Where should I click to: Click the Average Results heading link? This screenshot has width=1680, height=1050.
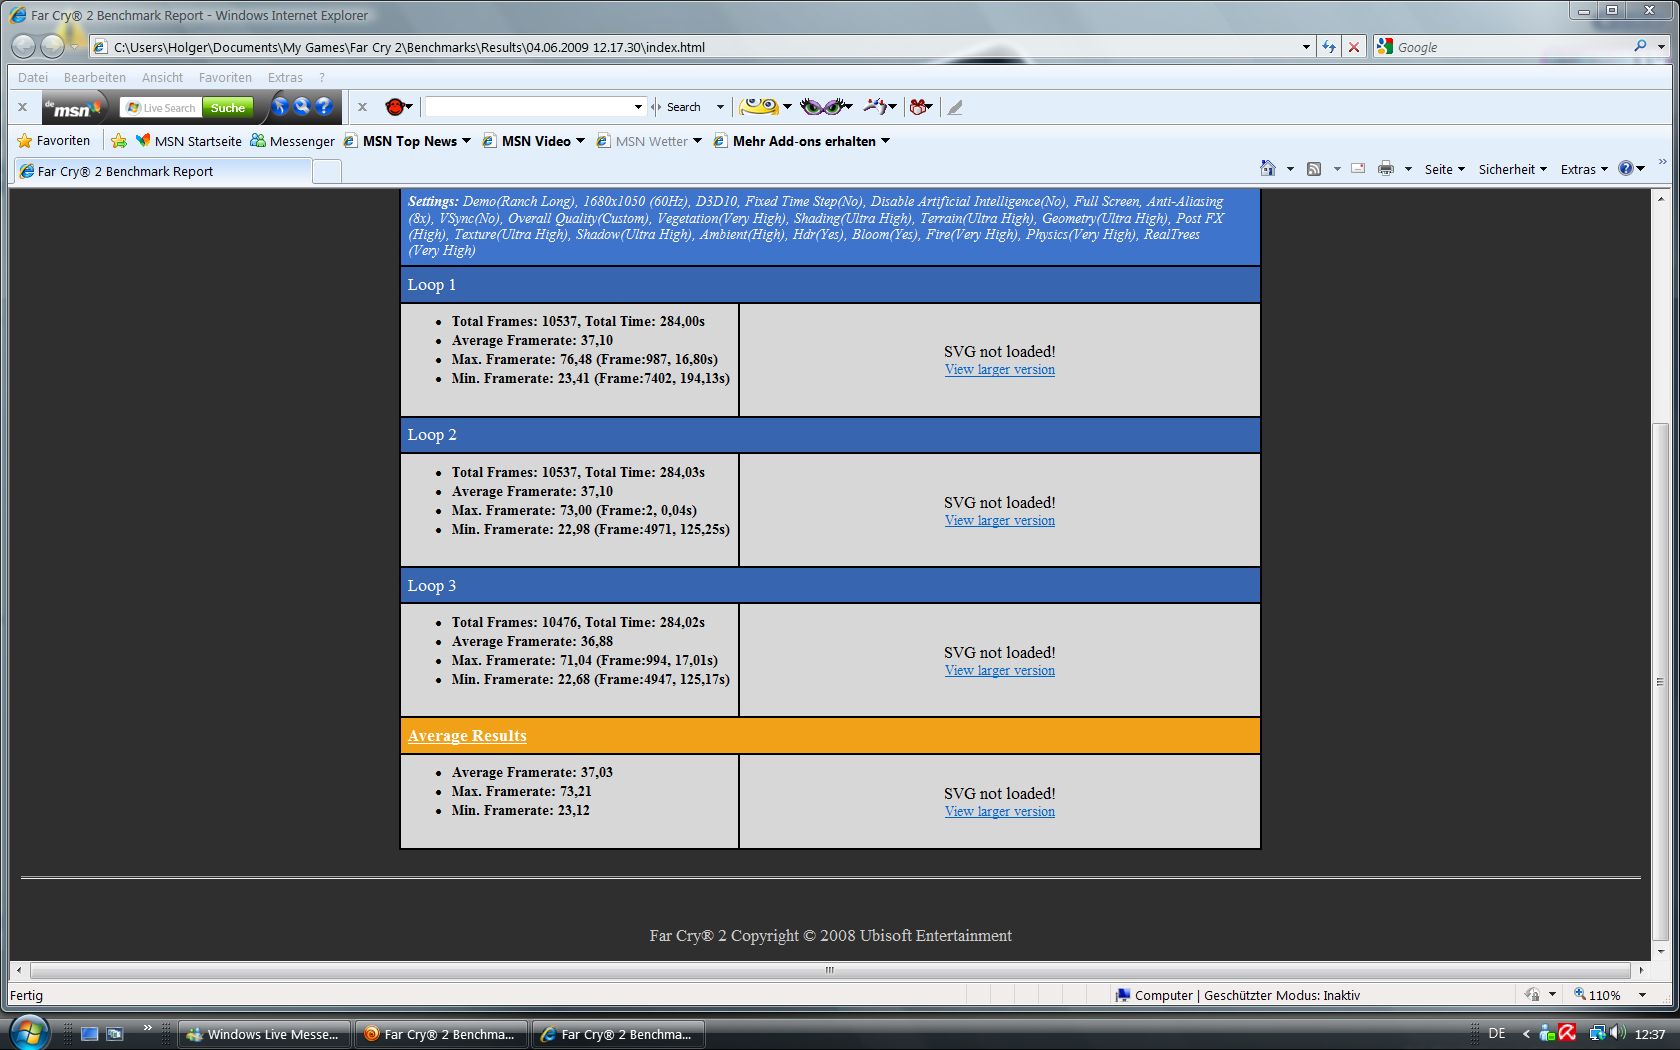pos(467,736)
